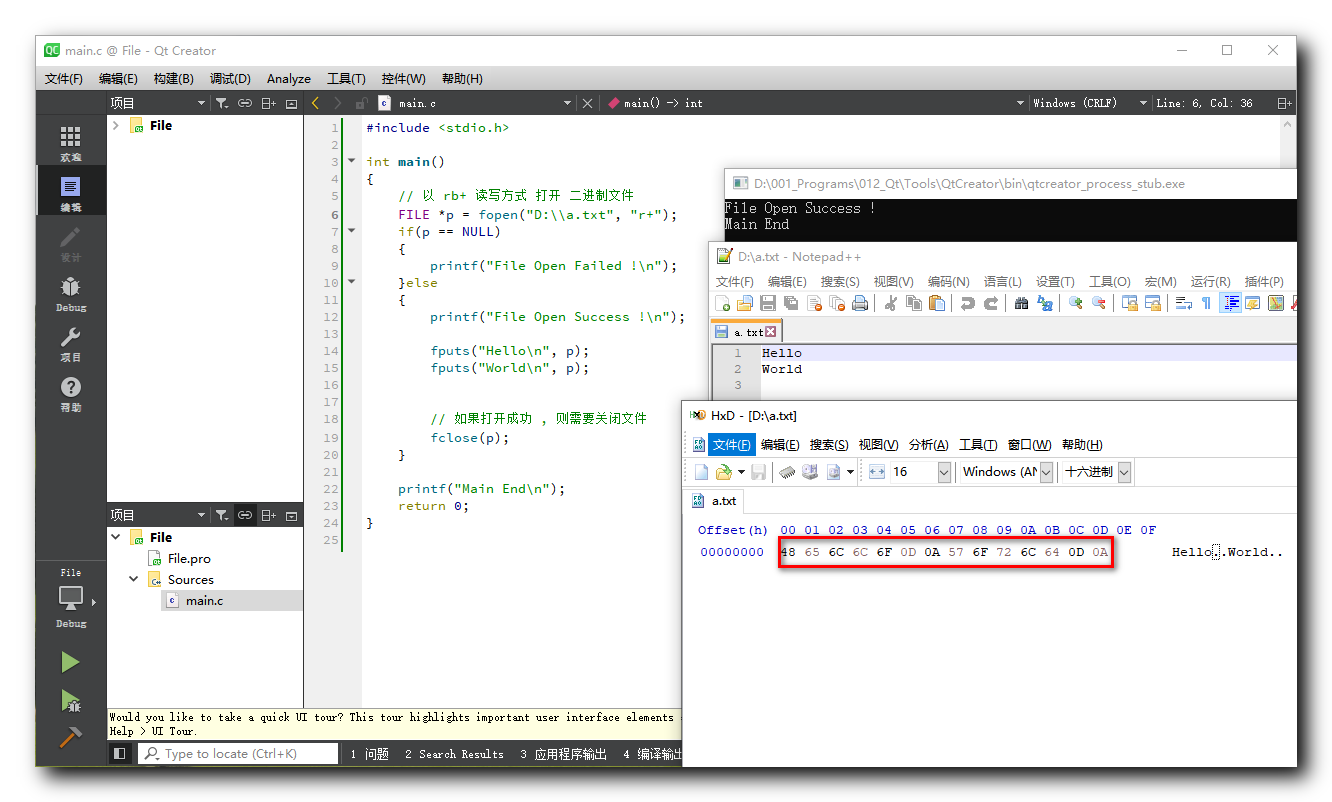
Task: Toggle Notepad++ show all characters pilcrow
Action: (1206, 303)
